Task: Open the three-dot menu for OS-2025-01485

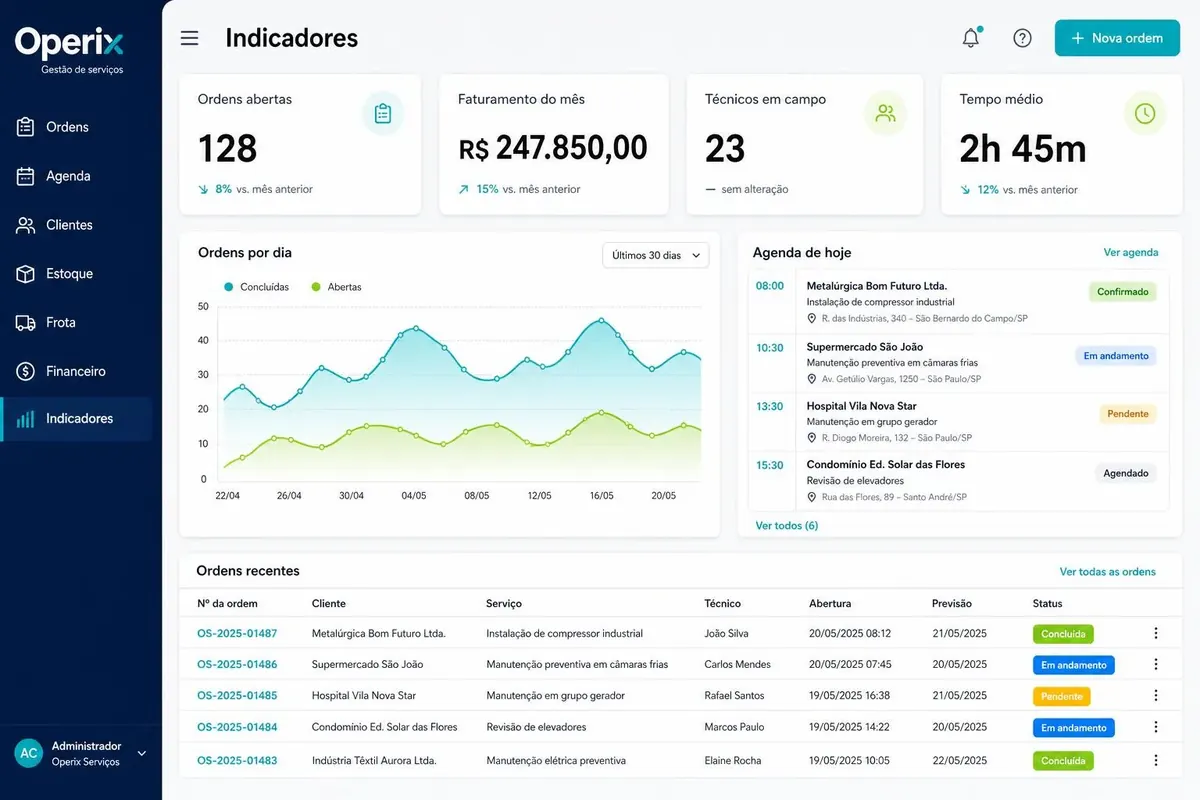Action: tap(1156, 695)
